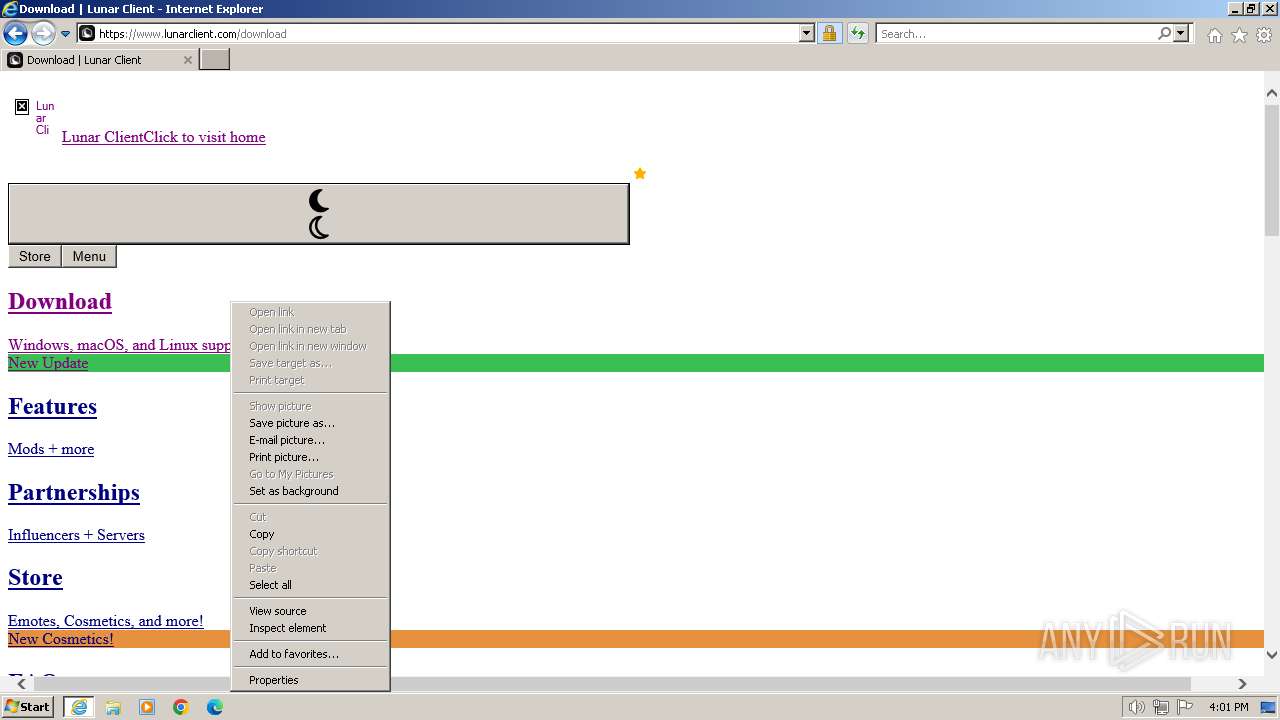
Task: Open Favorites star icon in toolbar
Action: (1239, 35)
